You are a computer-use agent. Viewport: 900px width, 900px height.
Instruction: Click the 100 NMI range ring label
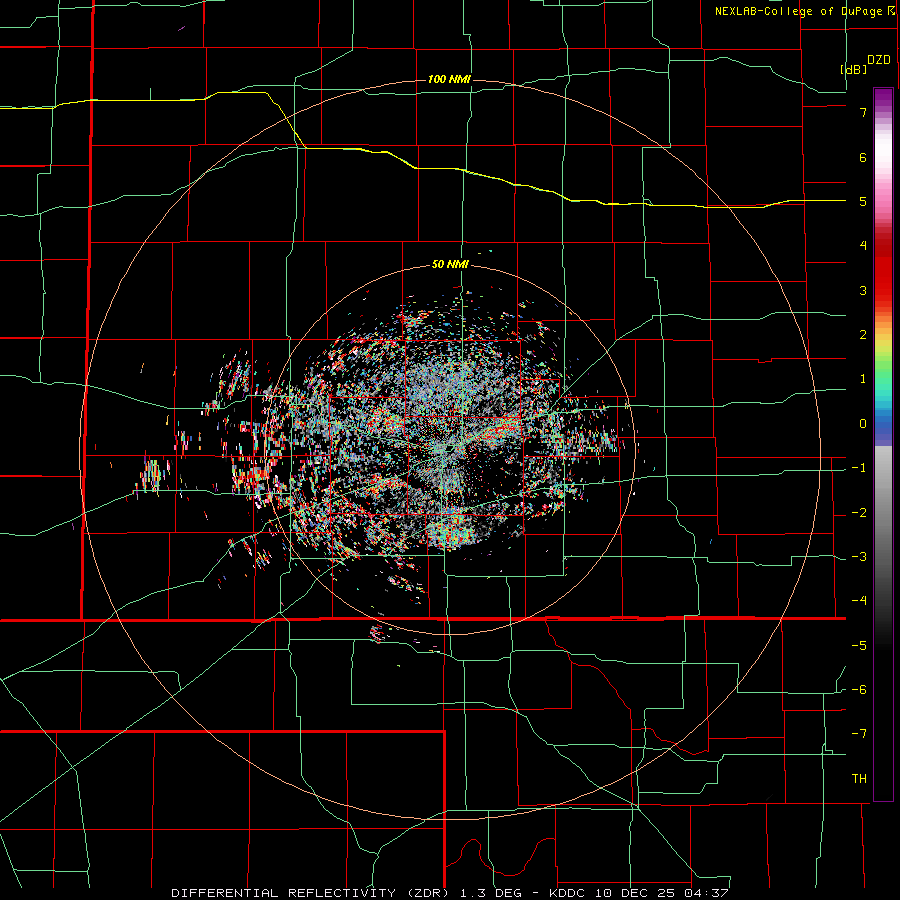[x=449, y=79]
